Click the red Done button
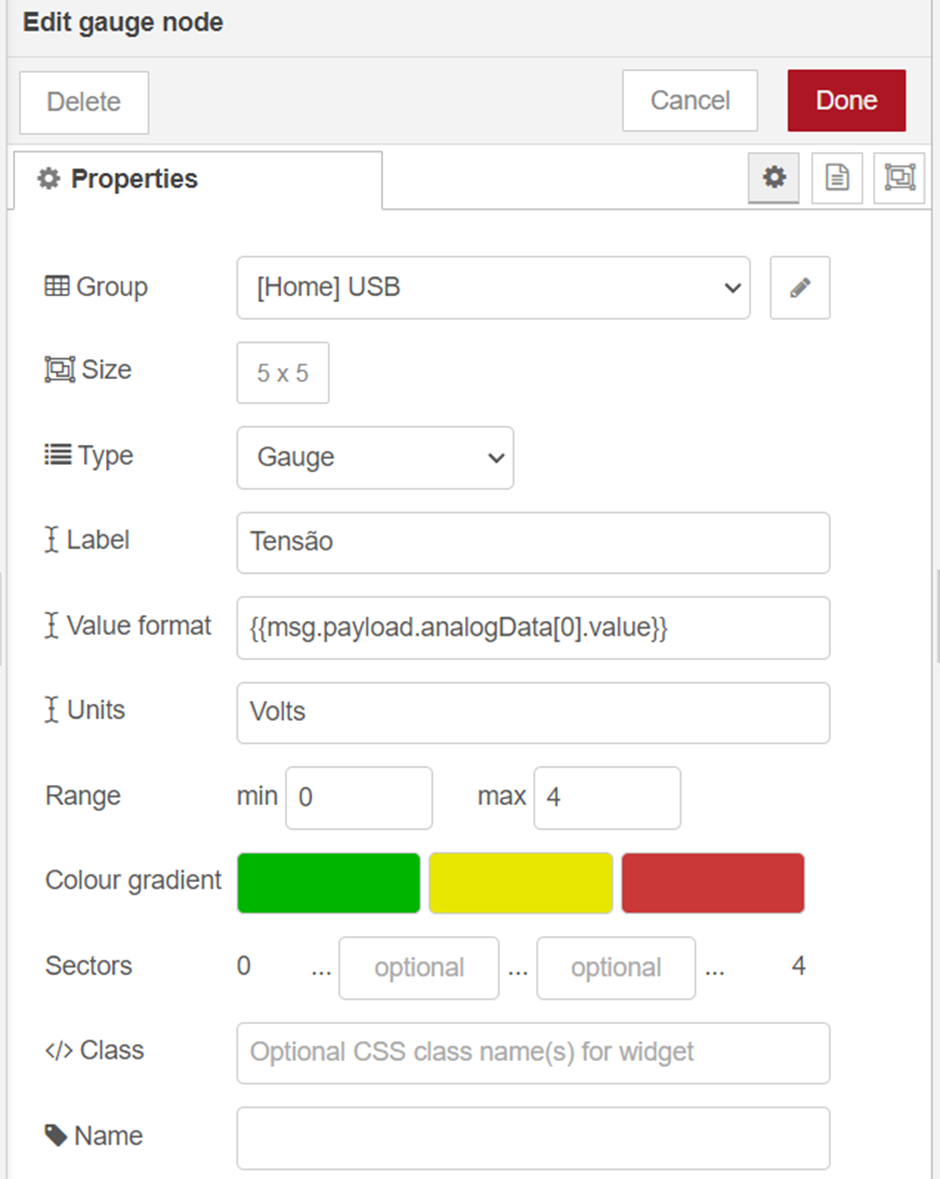940x1179 pixels. tap(847, 101)
